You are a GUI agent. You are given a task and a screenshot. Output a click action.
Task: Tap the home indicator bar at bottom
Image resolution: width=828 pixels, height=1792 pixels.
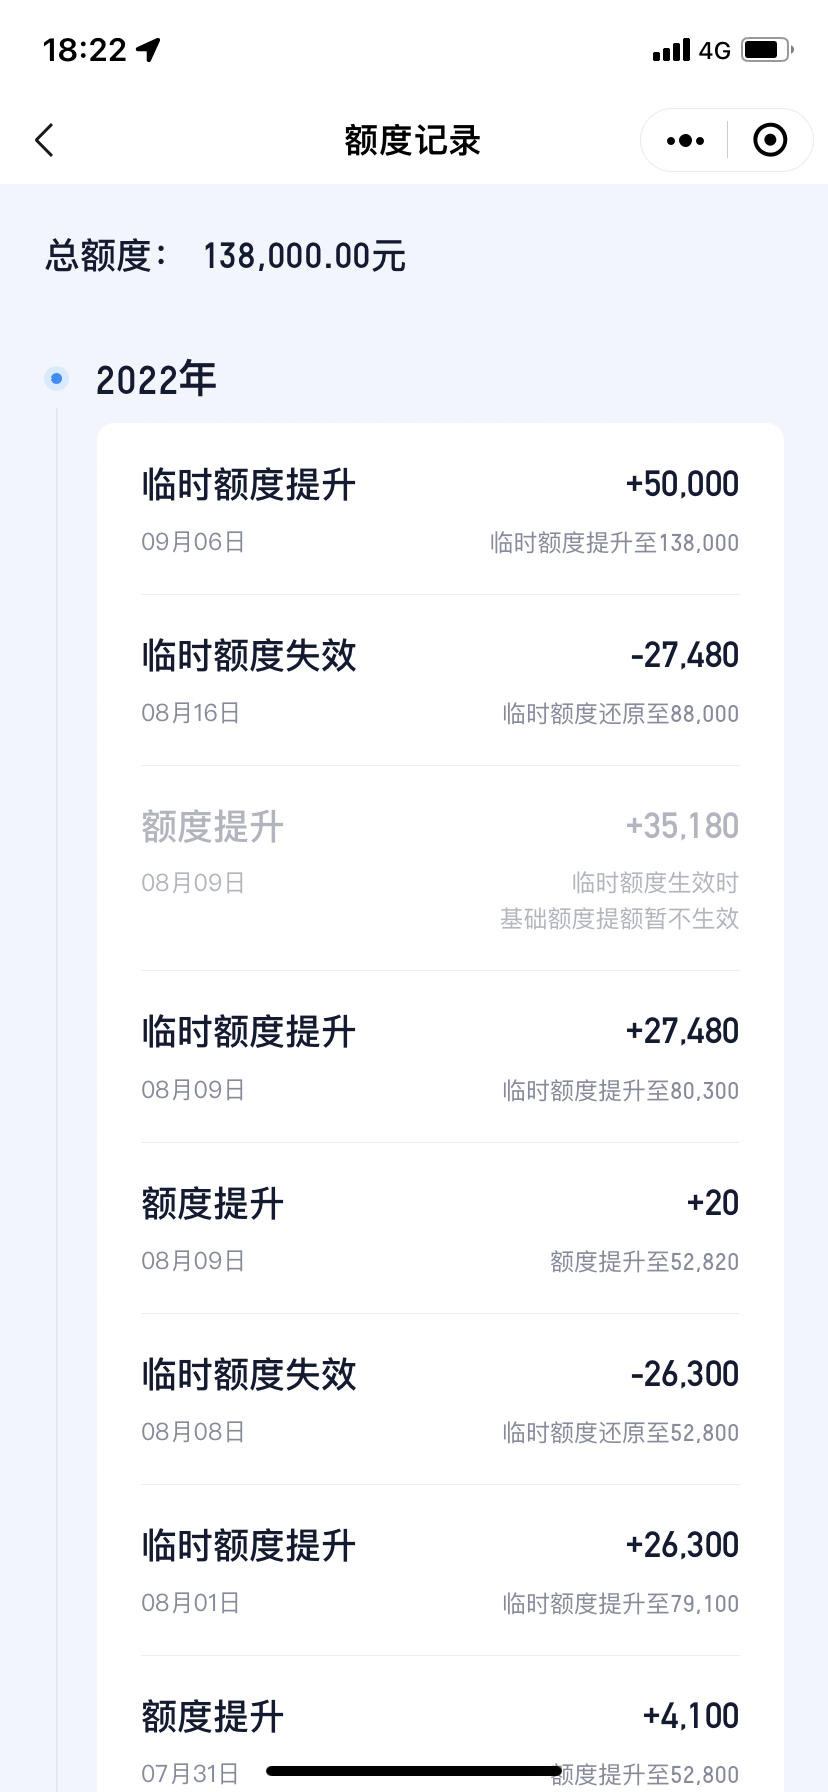tap(414, 1770)
